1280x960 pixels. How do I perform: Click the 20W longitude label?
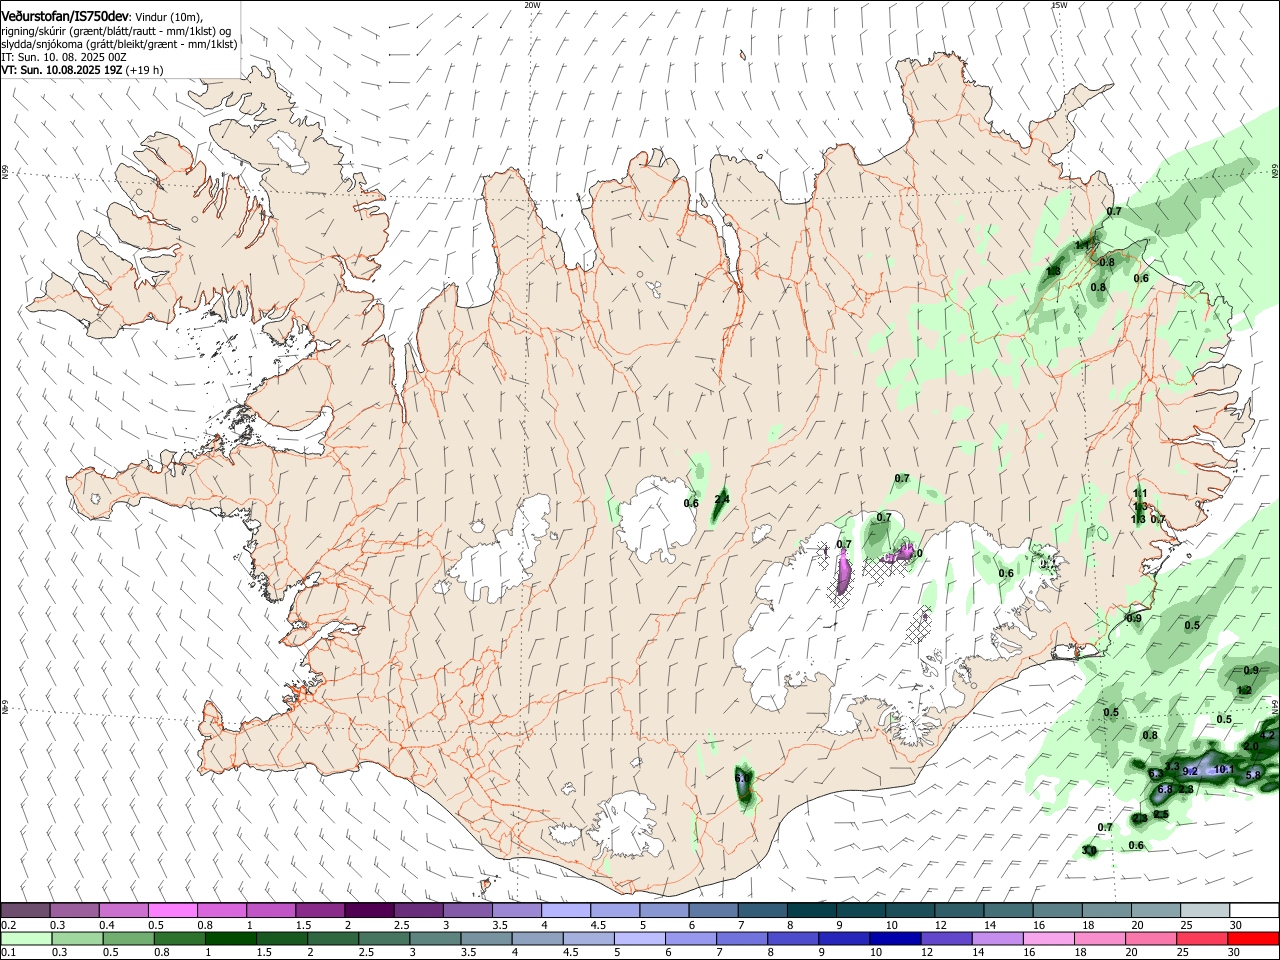coord(532,4)
